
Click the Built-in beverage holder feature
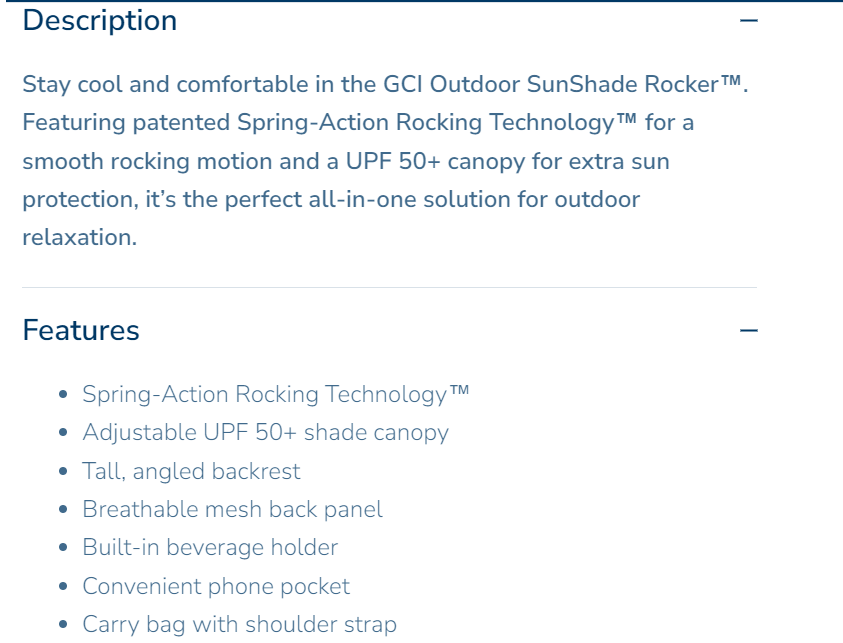pos(210,547)
